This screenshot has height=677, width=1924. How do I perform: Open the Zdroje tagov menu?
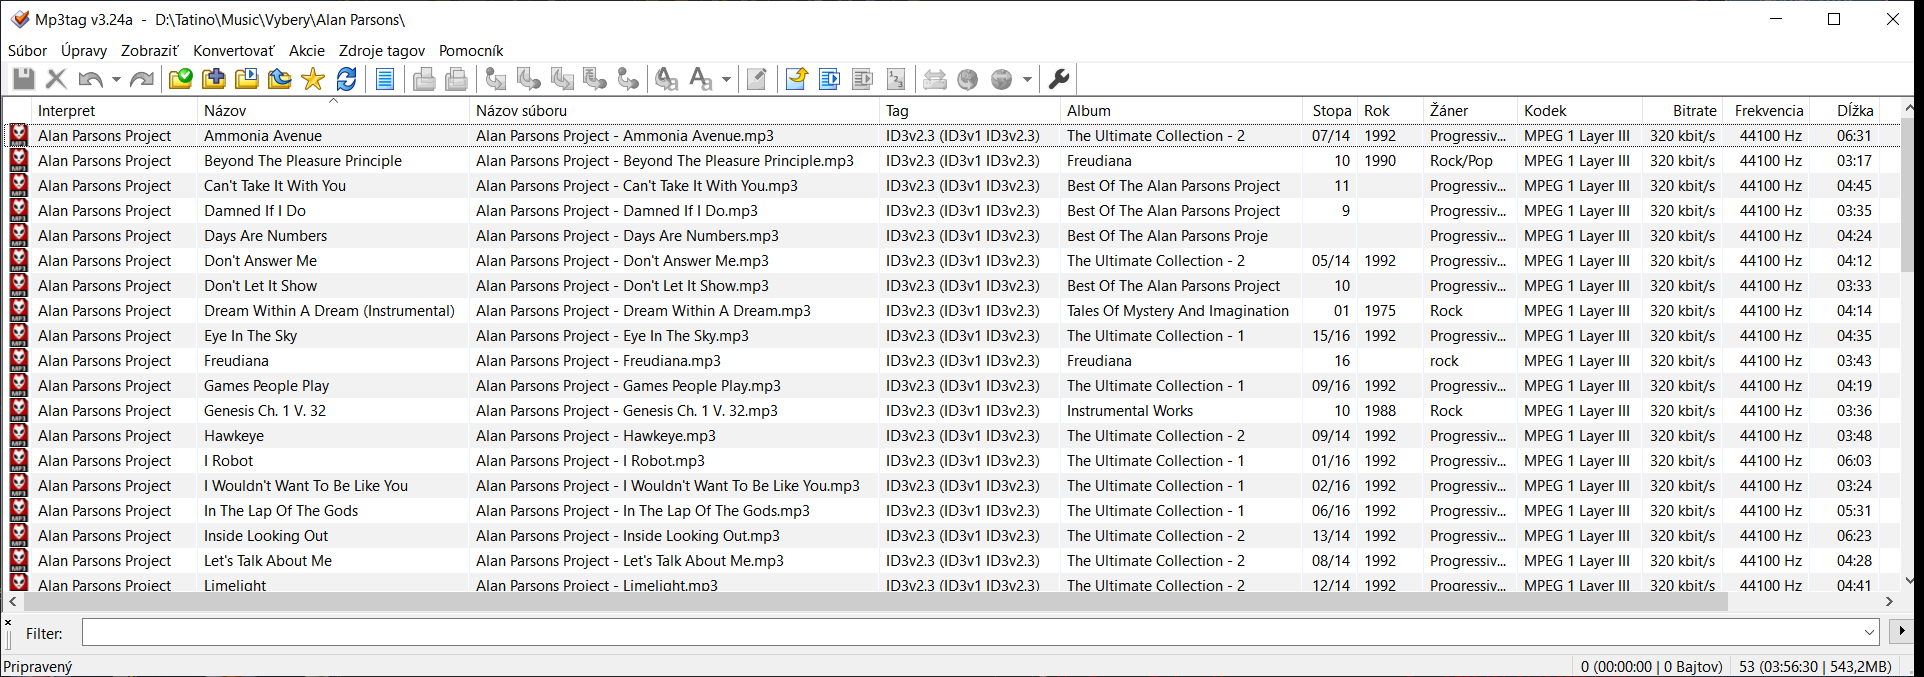pyautogui.click(x=381, y=51)
